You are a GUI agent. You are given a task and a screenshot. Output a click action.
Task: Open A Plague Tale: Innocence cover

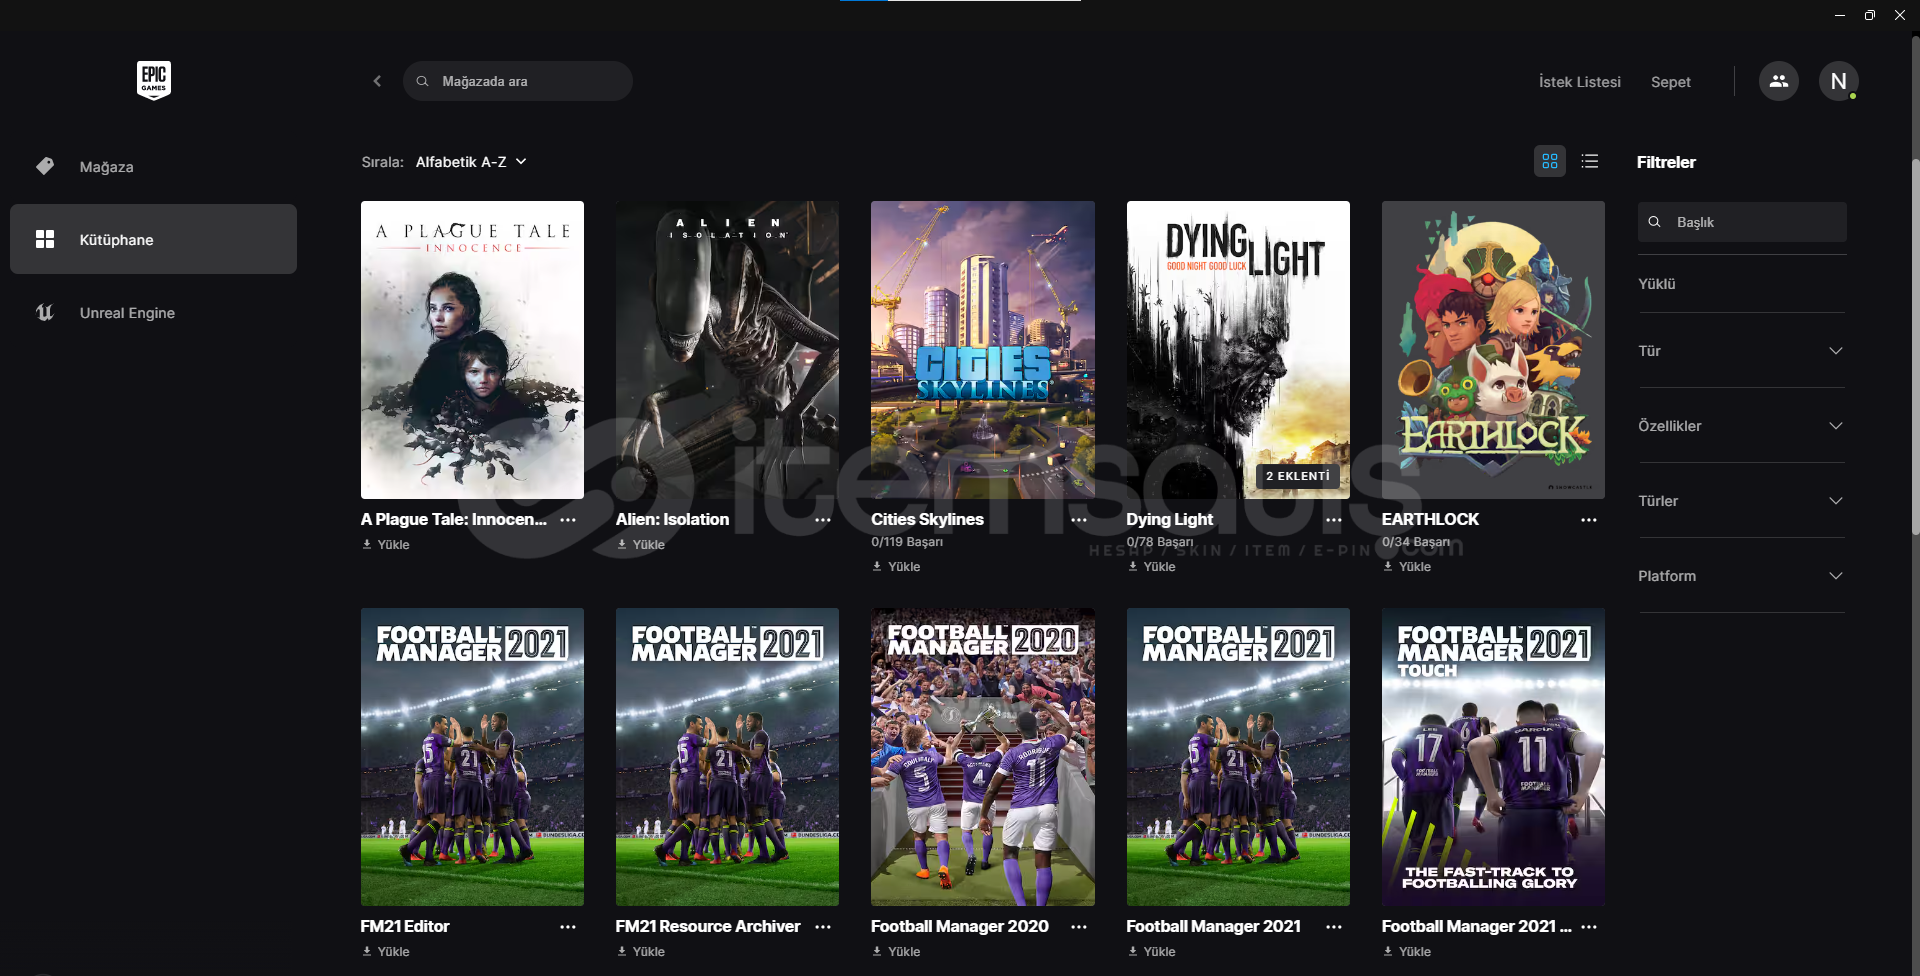[x=472, y=350]
